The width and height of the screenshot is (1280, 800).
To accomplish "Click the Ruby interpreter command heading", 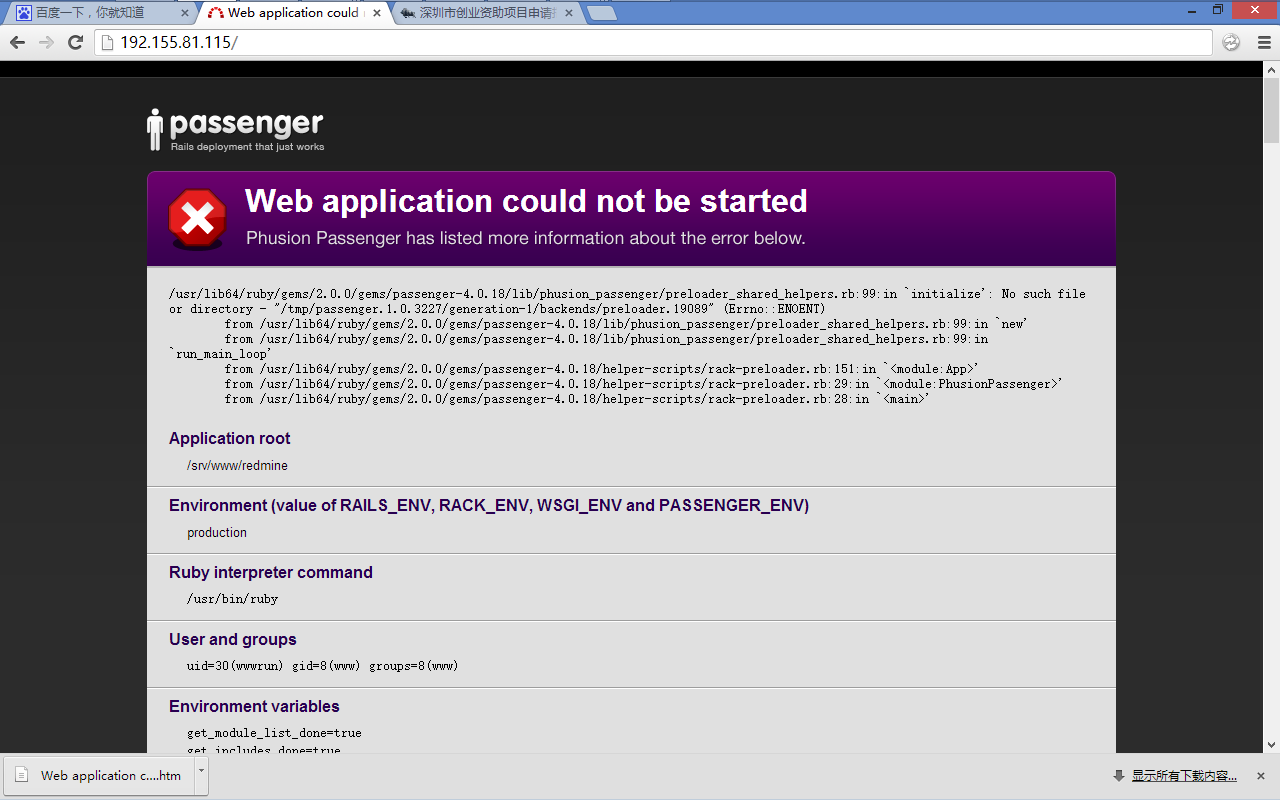I will pyautogui.click(x=271, y=572).
